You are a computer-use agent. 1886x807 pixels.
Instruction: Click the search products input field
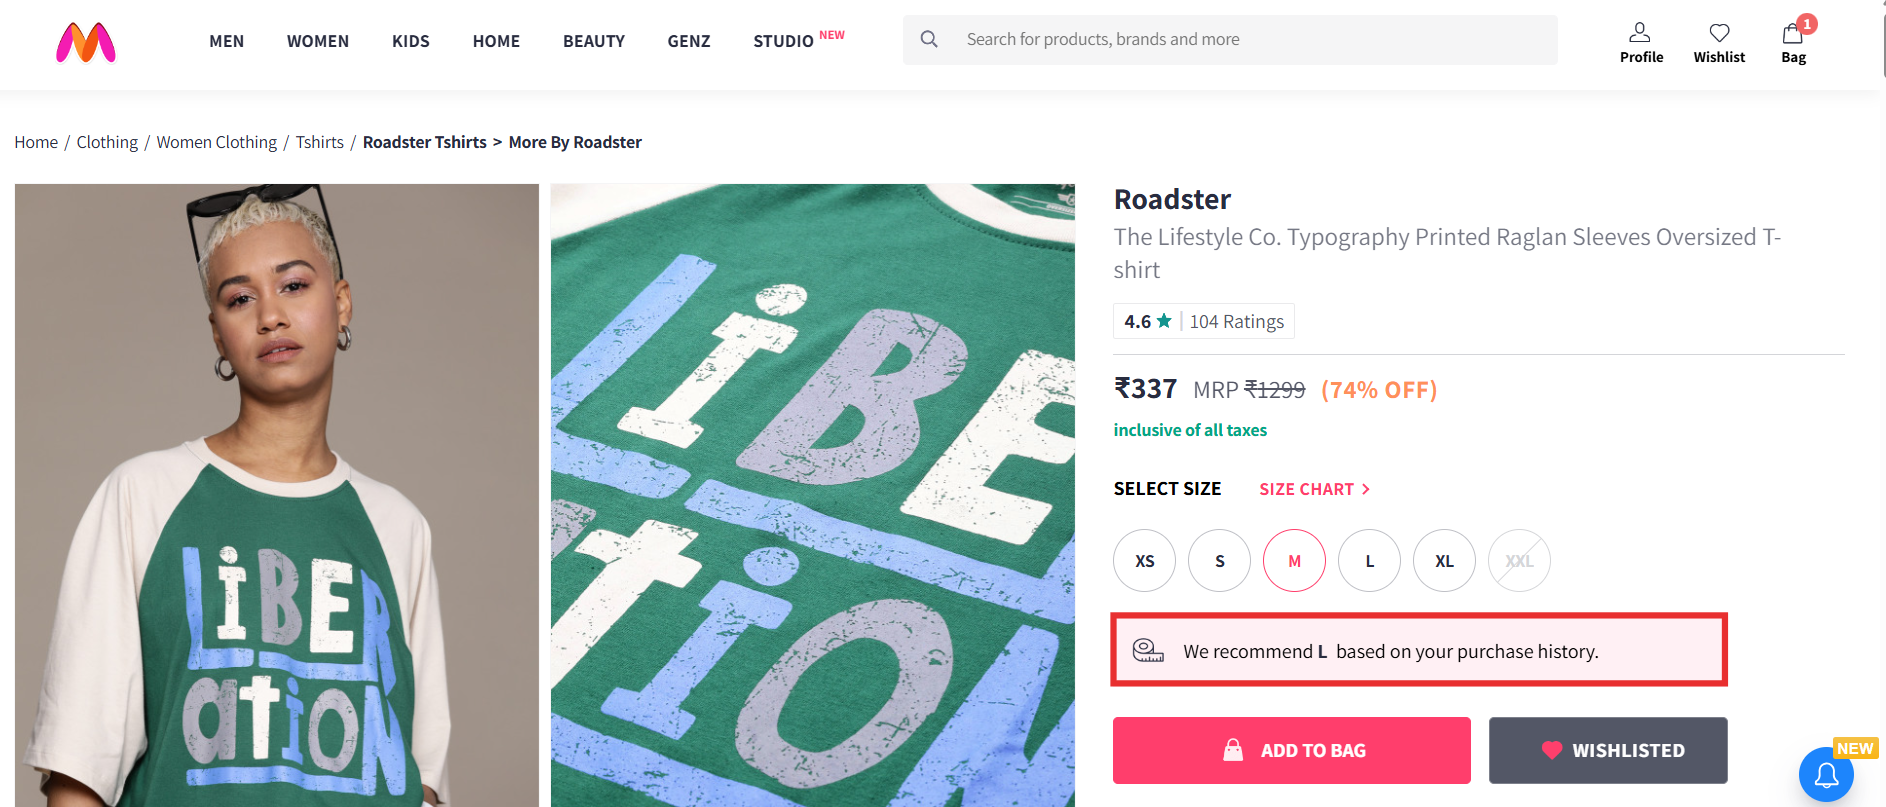pyautogui.click(x=1250, y=39)
